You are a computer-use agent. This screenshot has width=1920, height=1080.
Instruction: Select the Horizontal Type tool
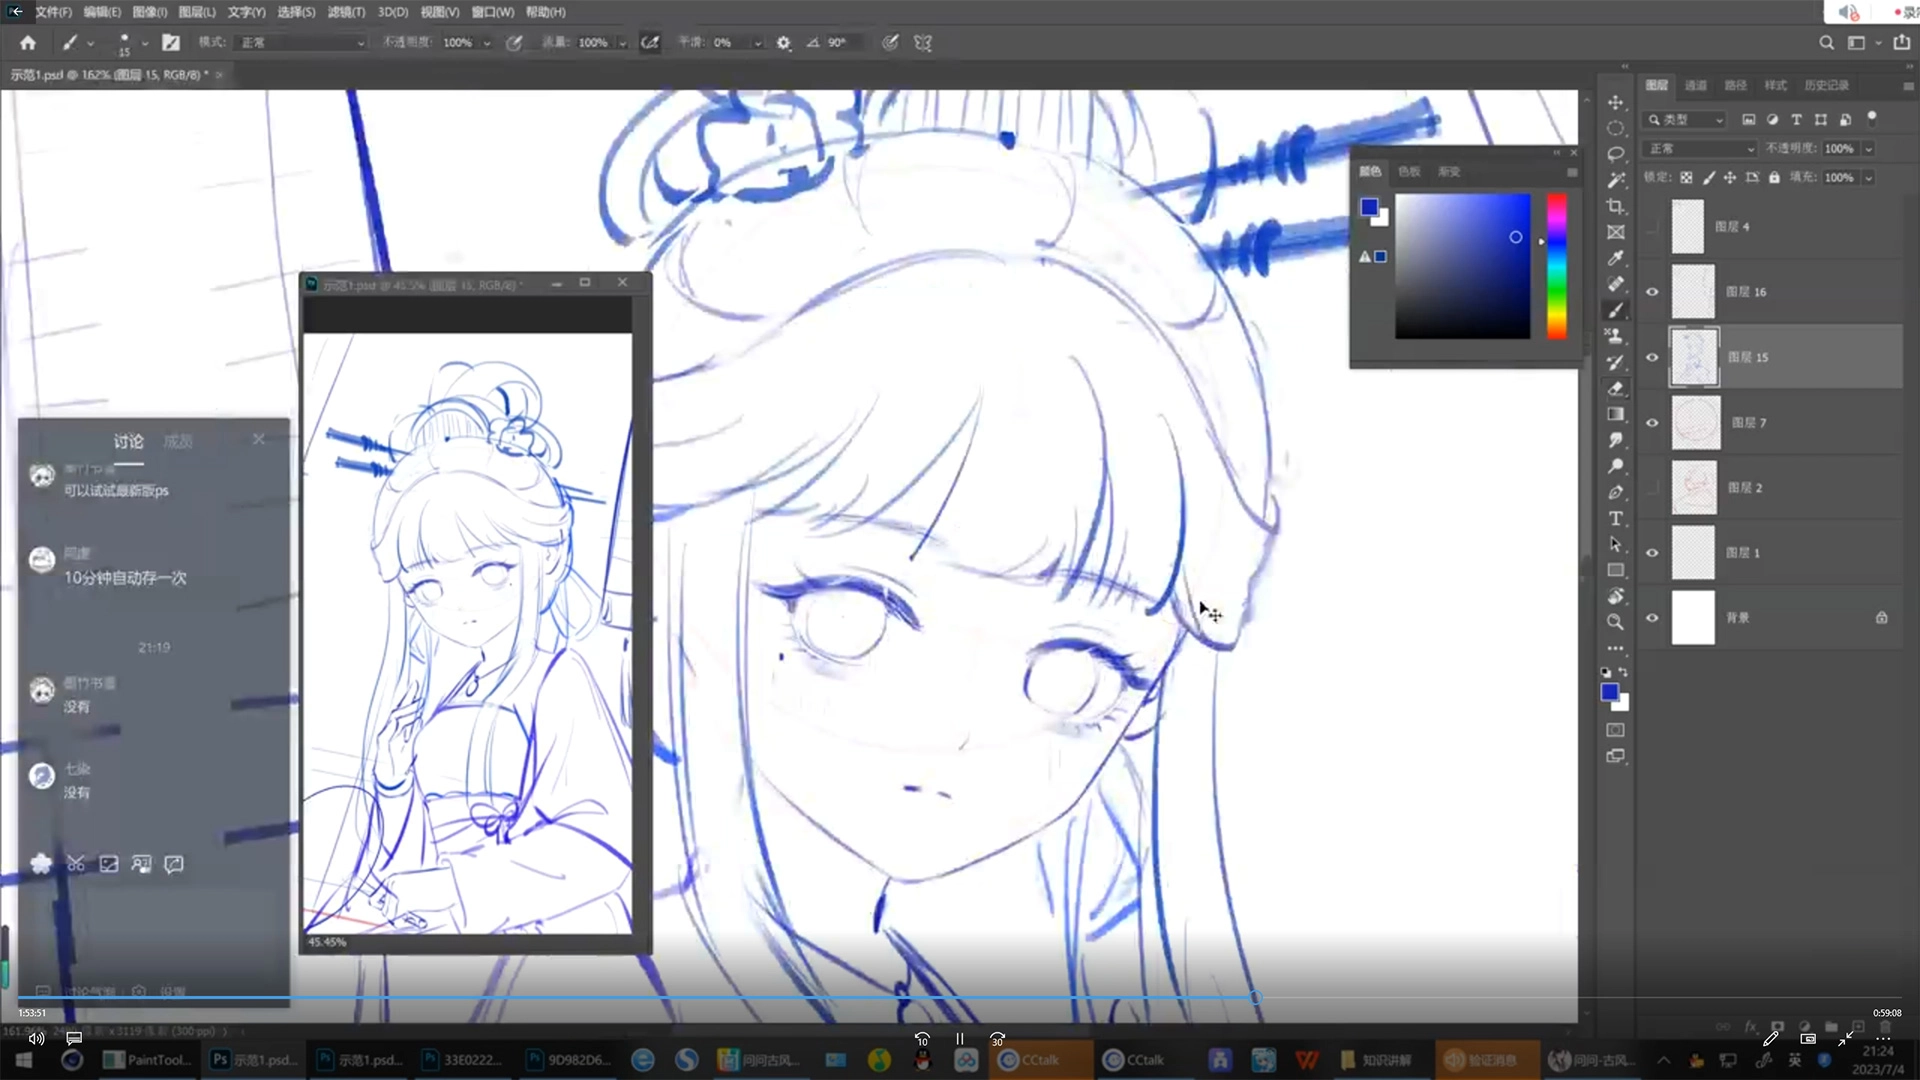click(x=1615, y=518)
